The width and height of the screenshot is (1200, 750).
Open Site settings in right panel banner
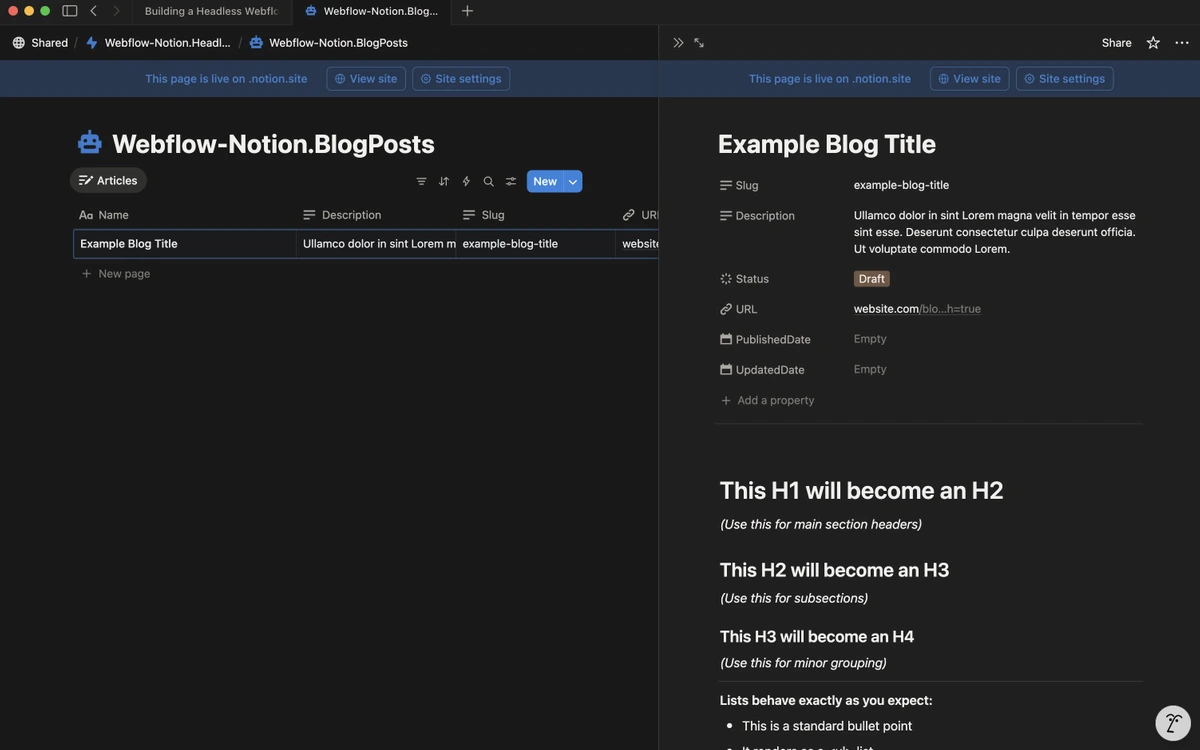1065,79
